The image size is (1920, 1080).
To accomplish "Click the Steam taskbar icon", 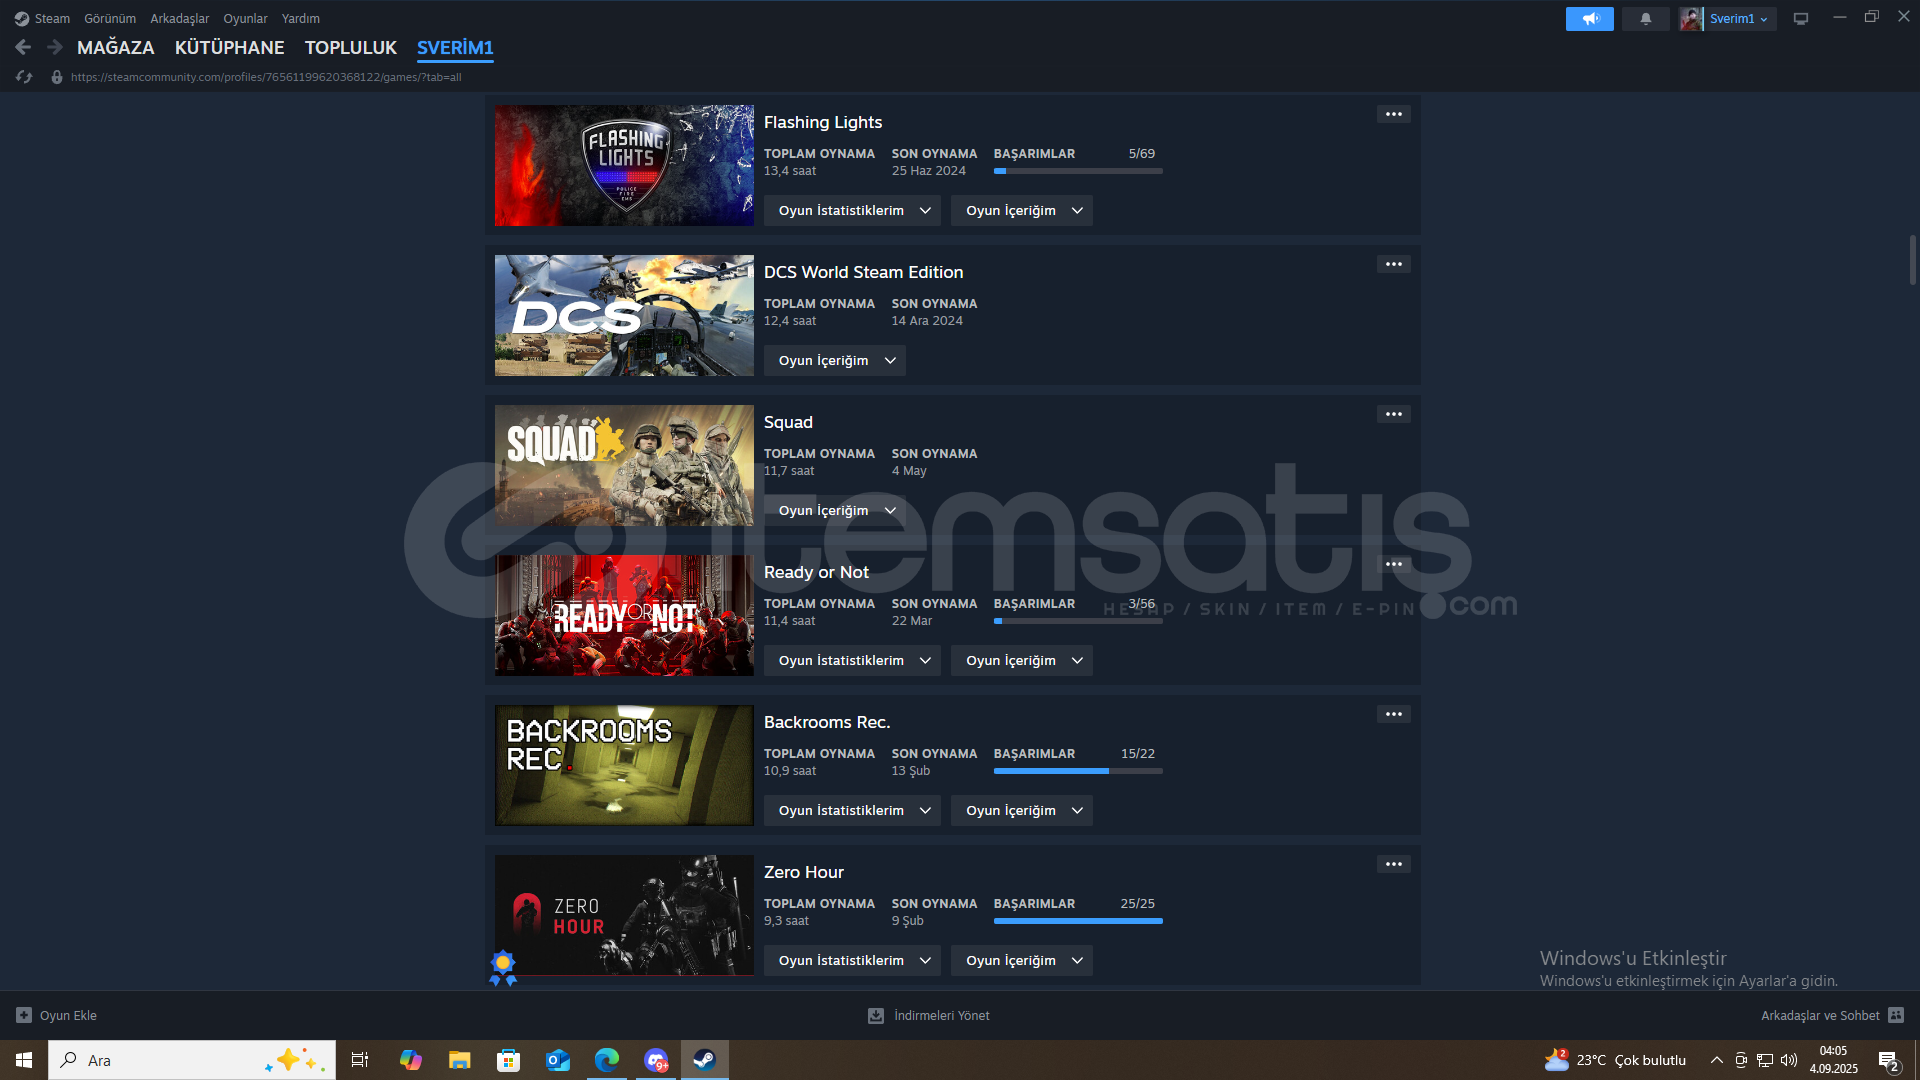I will tap(705, 1060).
